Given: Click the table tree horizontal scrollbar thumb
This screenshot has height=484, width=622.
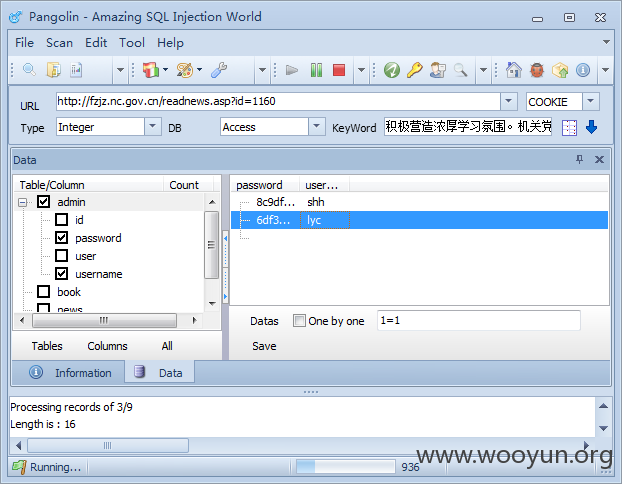Looking at the screenshot, I should tap(104, 320).
